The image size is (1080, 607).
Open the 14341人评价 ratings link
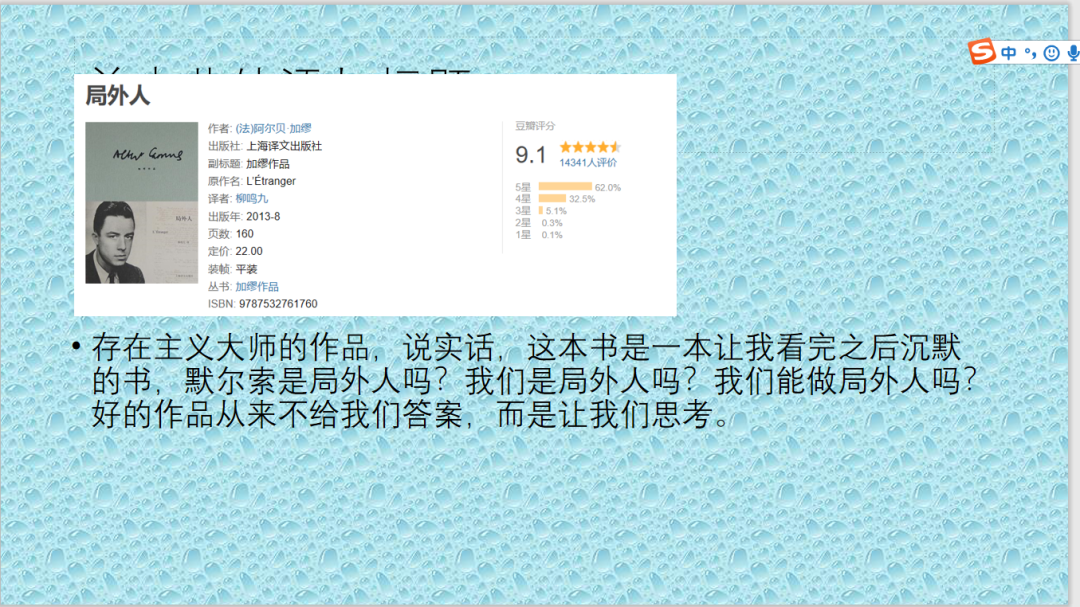pyautogui.click(x=588, y=162)
